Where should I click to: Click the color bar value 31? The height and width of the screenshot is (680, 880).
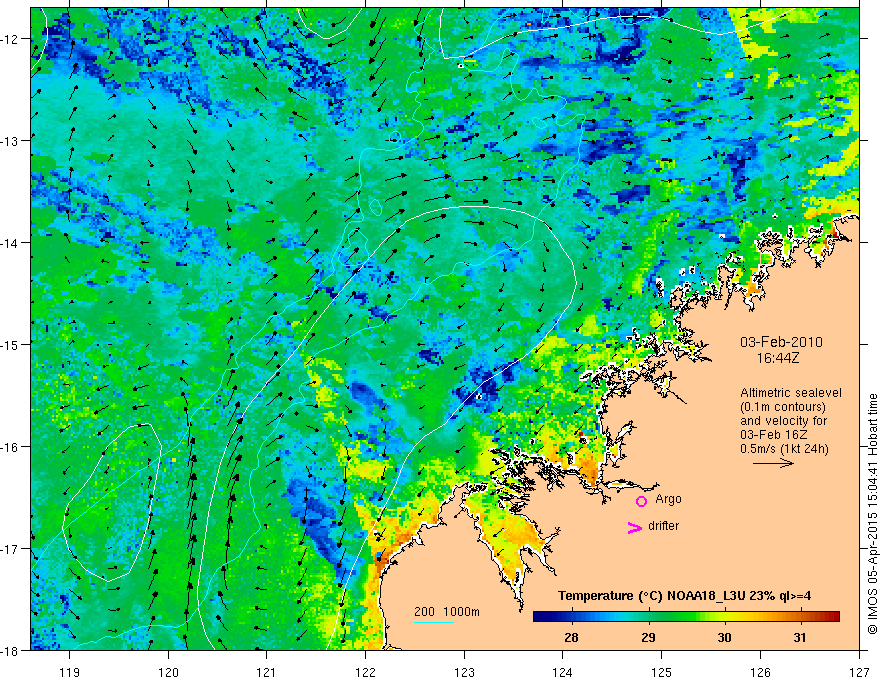point(800,637)
